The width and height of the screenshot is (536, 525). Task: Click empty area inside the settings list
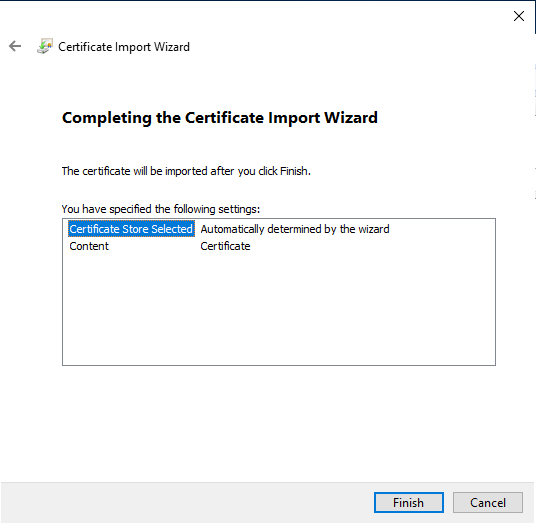point(279,308)
